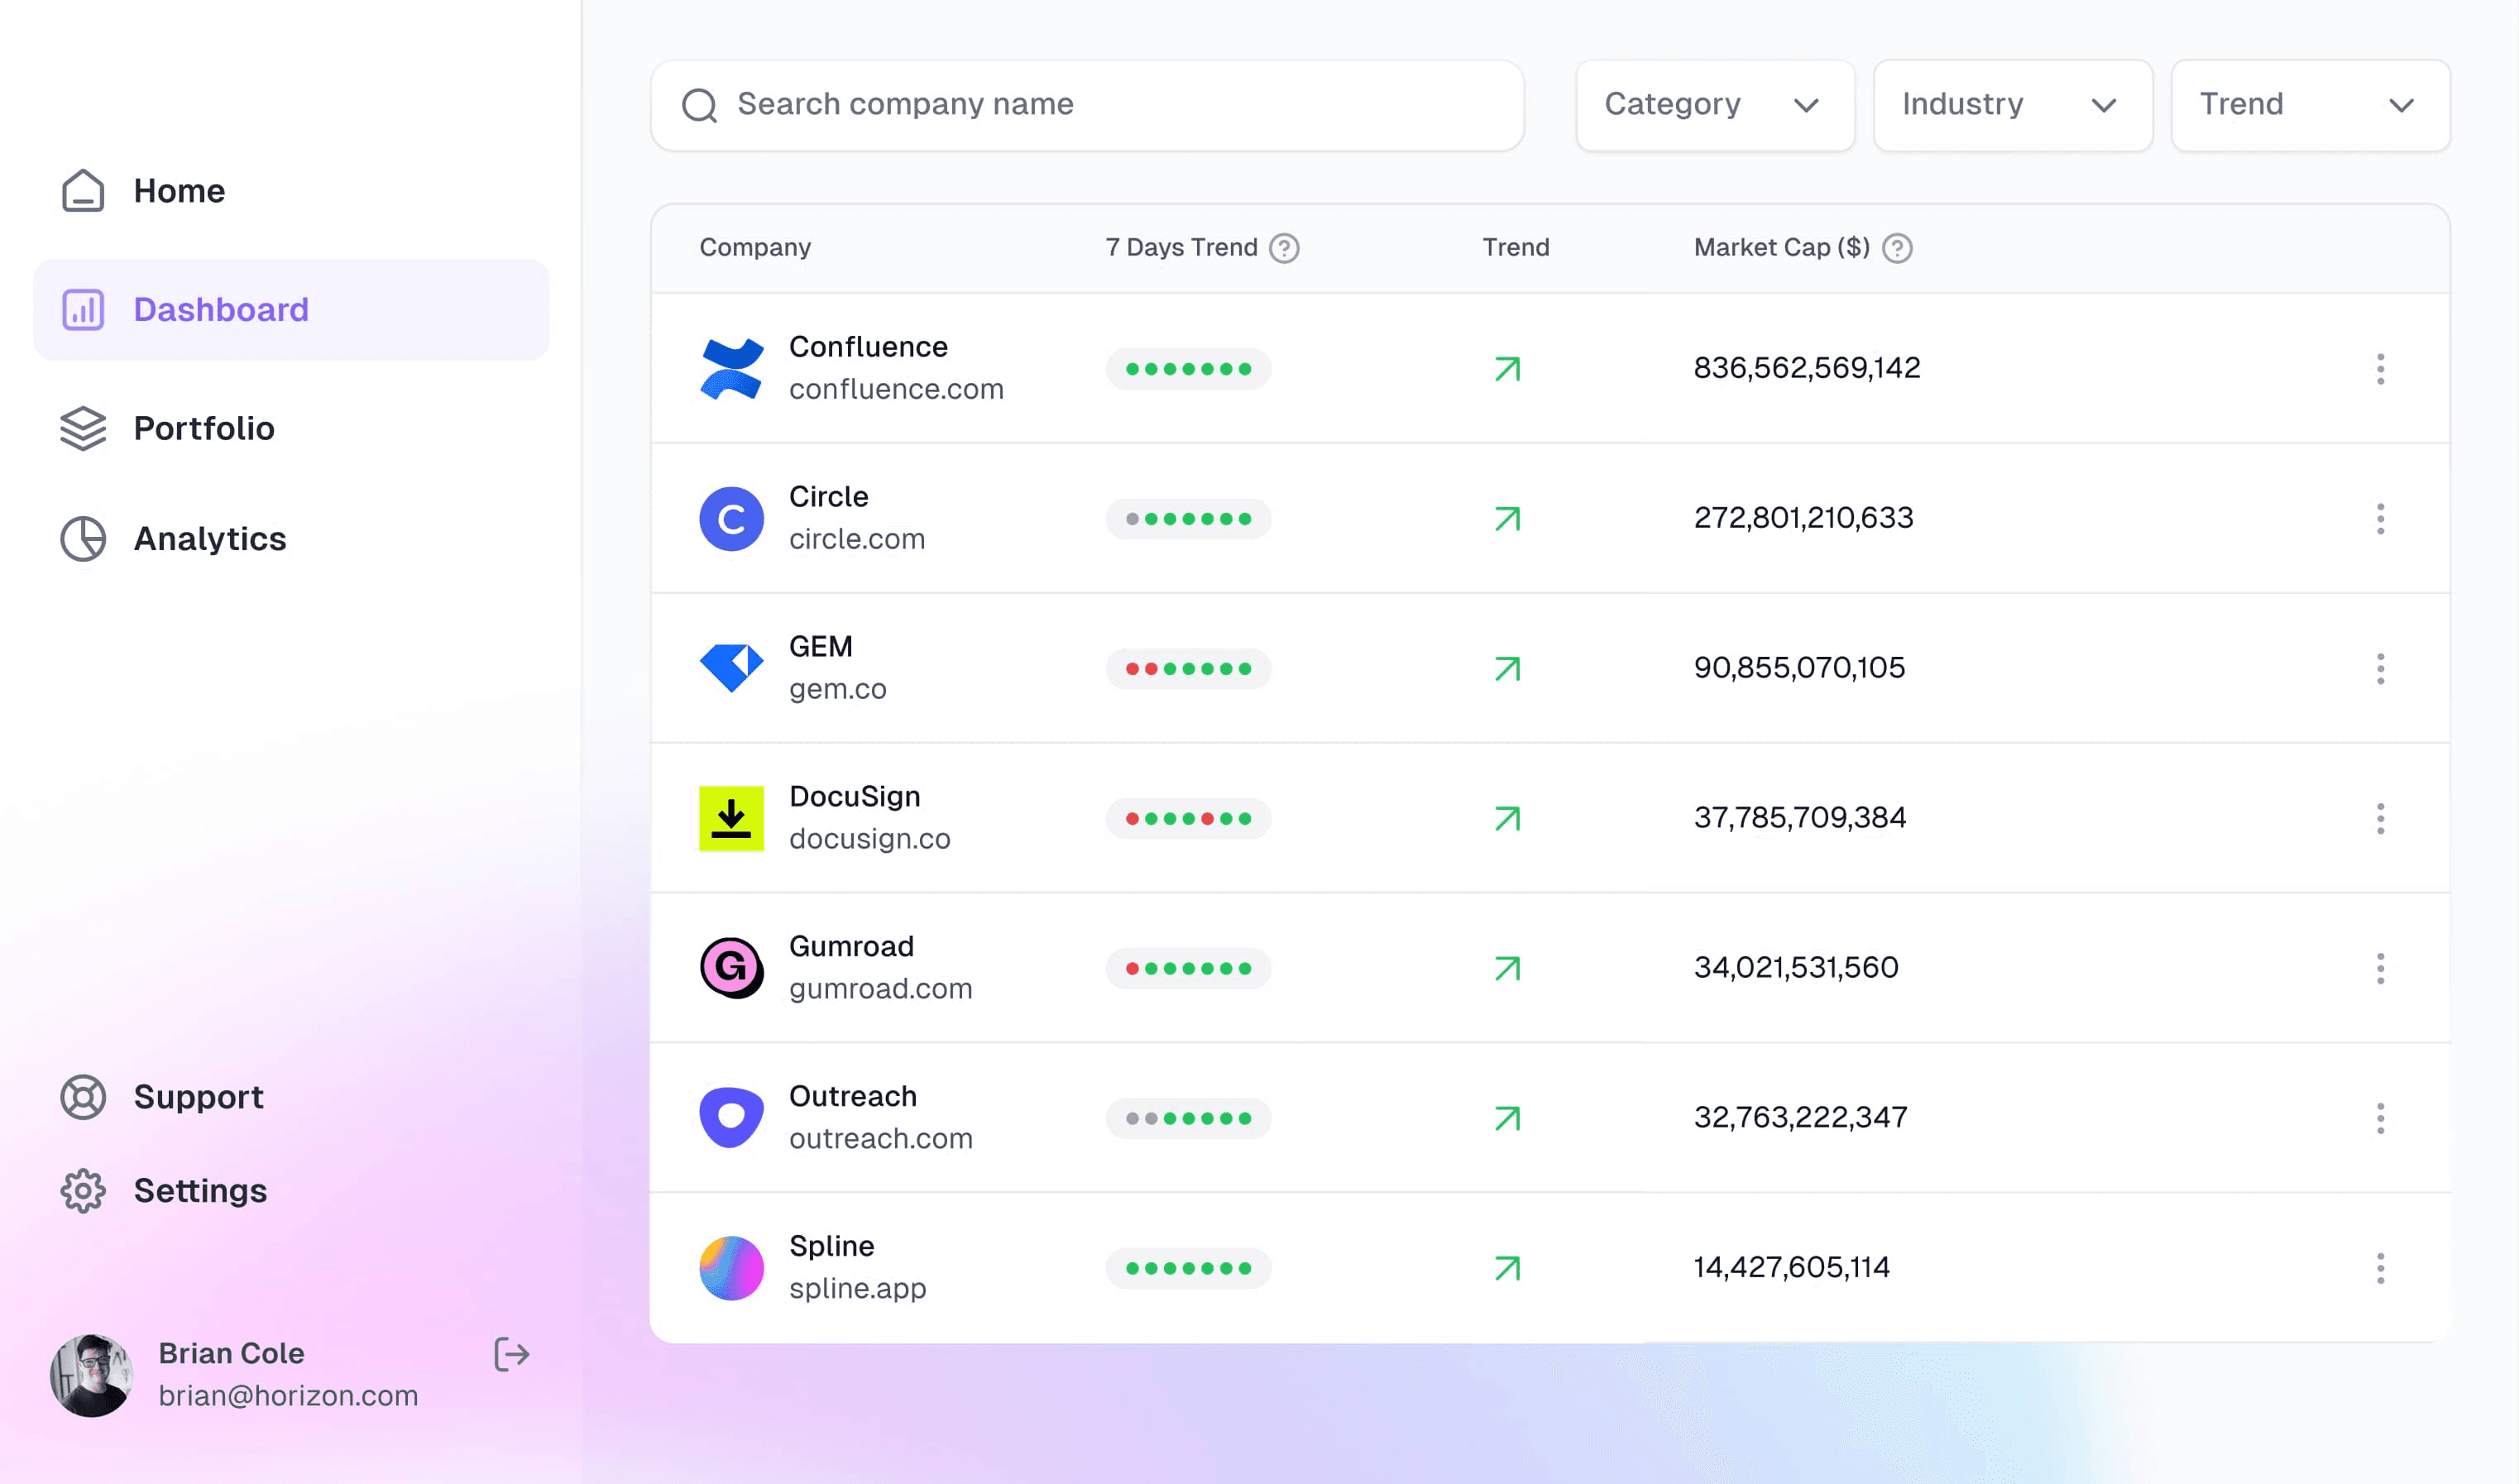This screenshot has width=2519, height=1484.
Task: Click the Analytics pie chart icon
Action: tap(83, 538)
